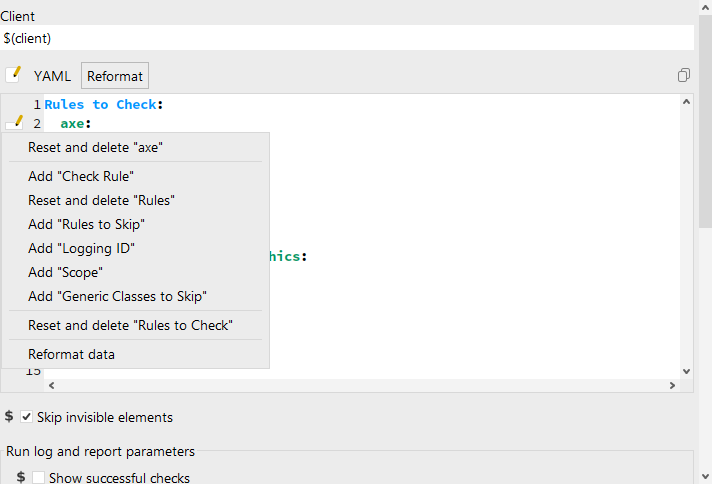
Task: Click the pencil edit icon beside YAML
Action: click(14, 75)
